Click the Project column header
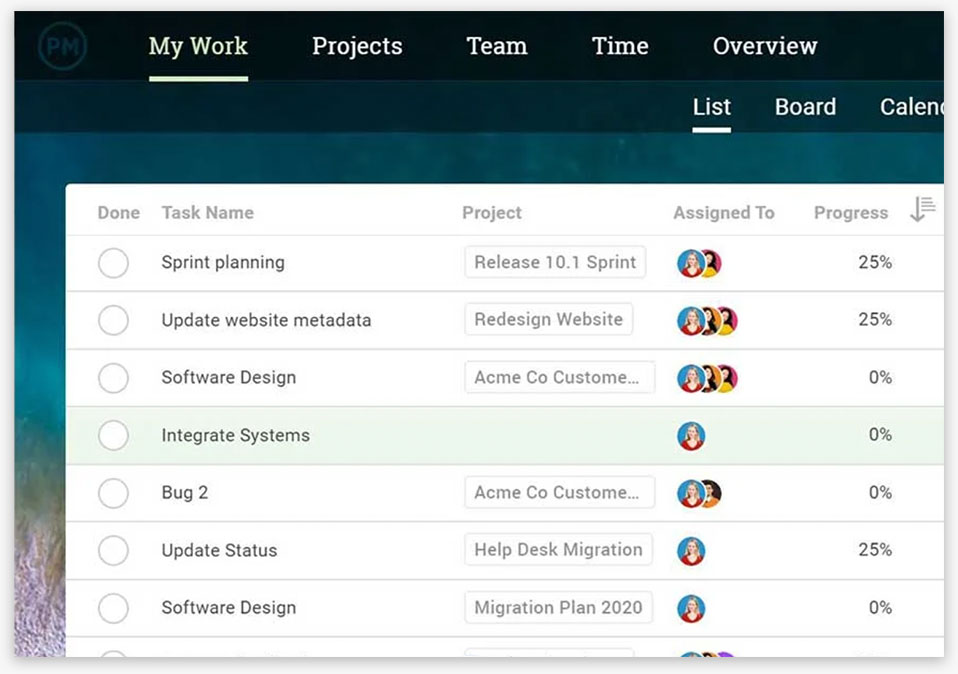958x674 pixels. click(492, 213)
